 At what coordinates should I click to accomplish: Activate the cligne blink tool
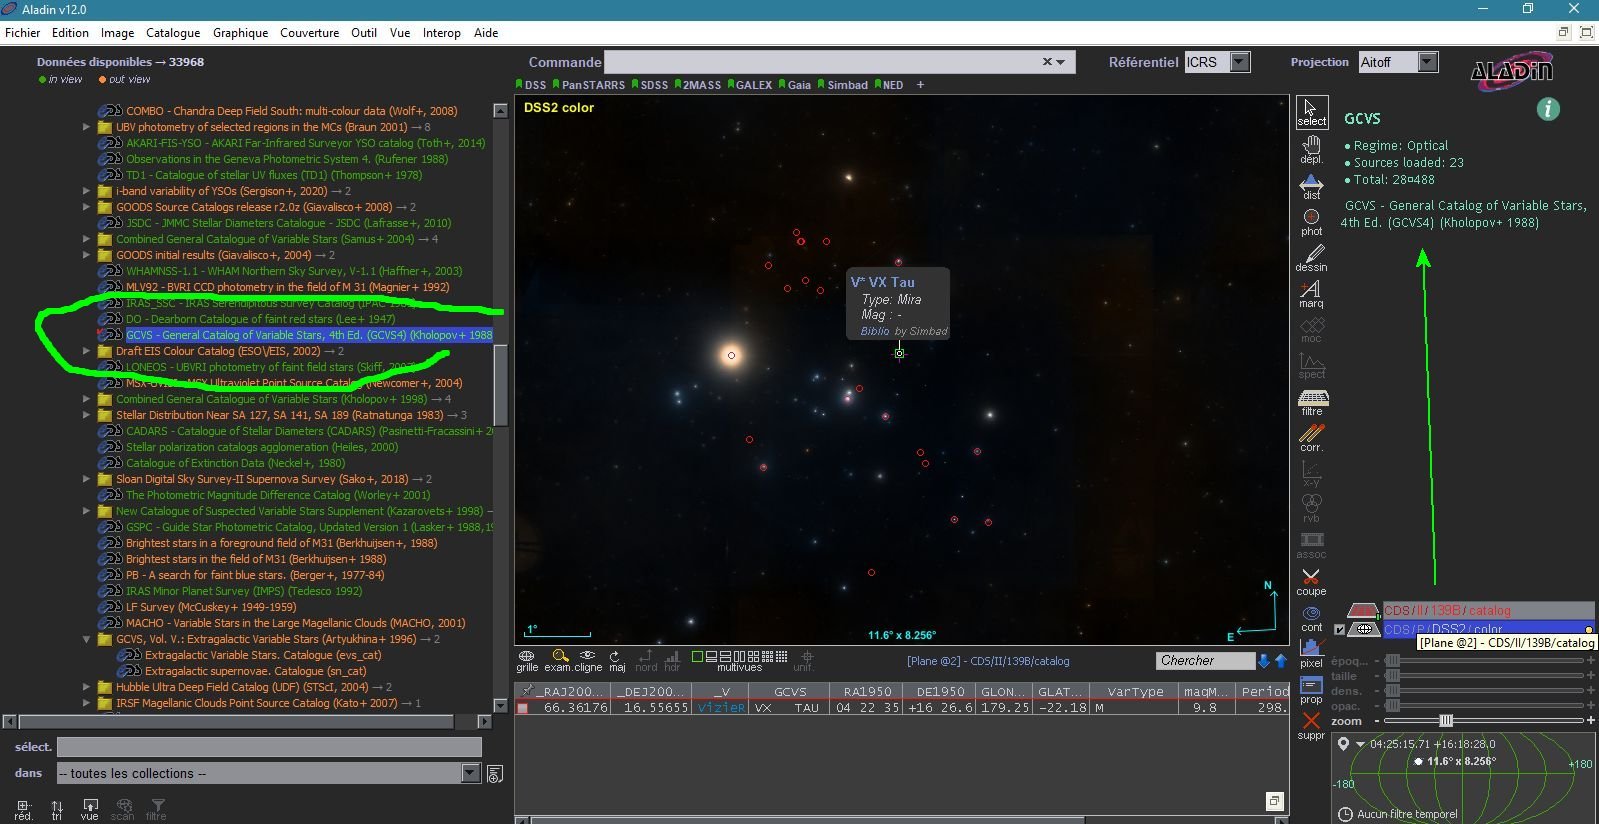(x=588, y=661)
